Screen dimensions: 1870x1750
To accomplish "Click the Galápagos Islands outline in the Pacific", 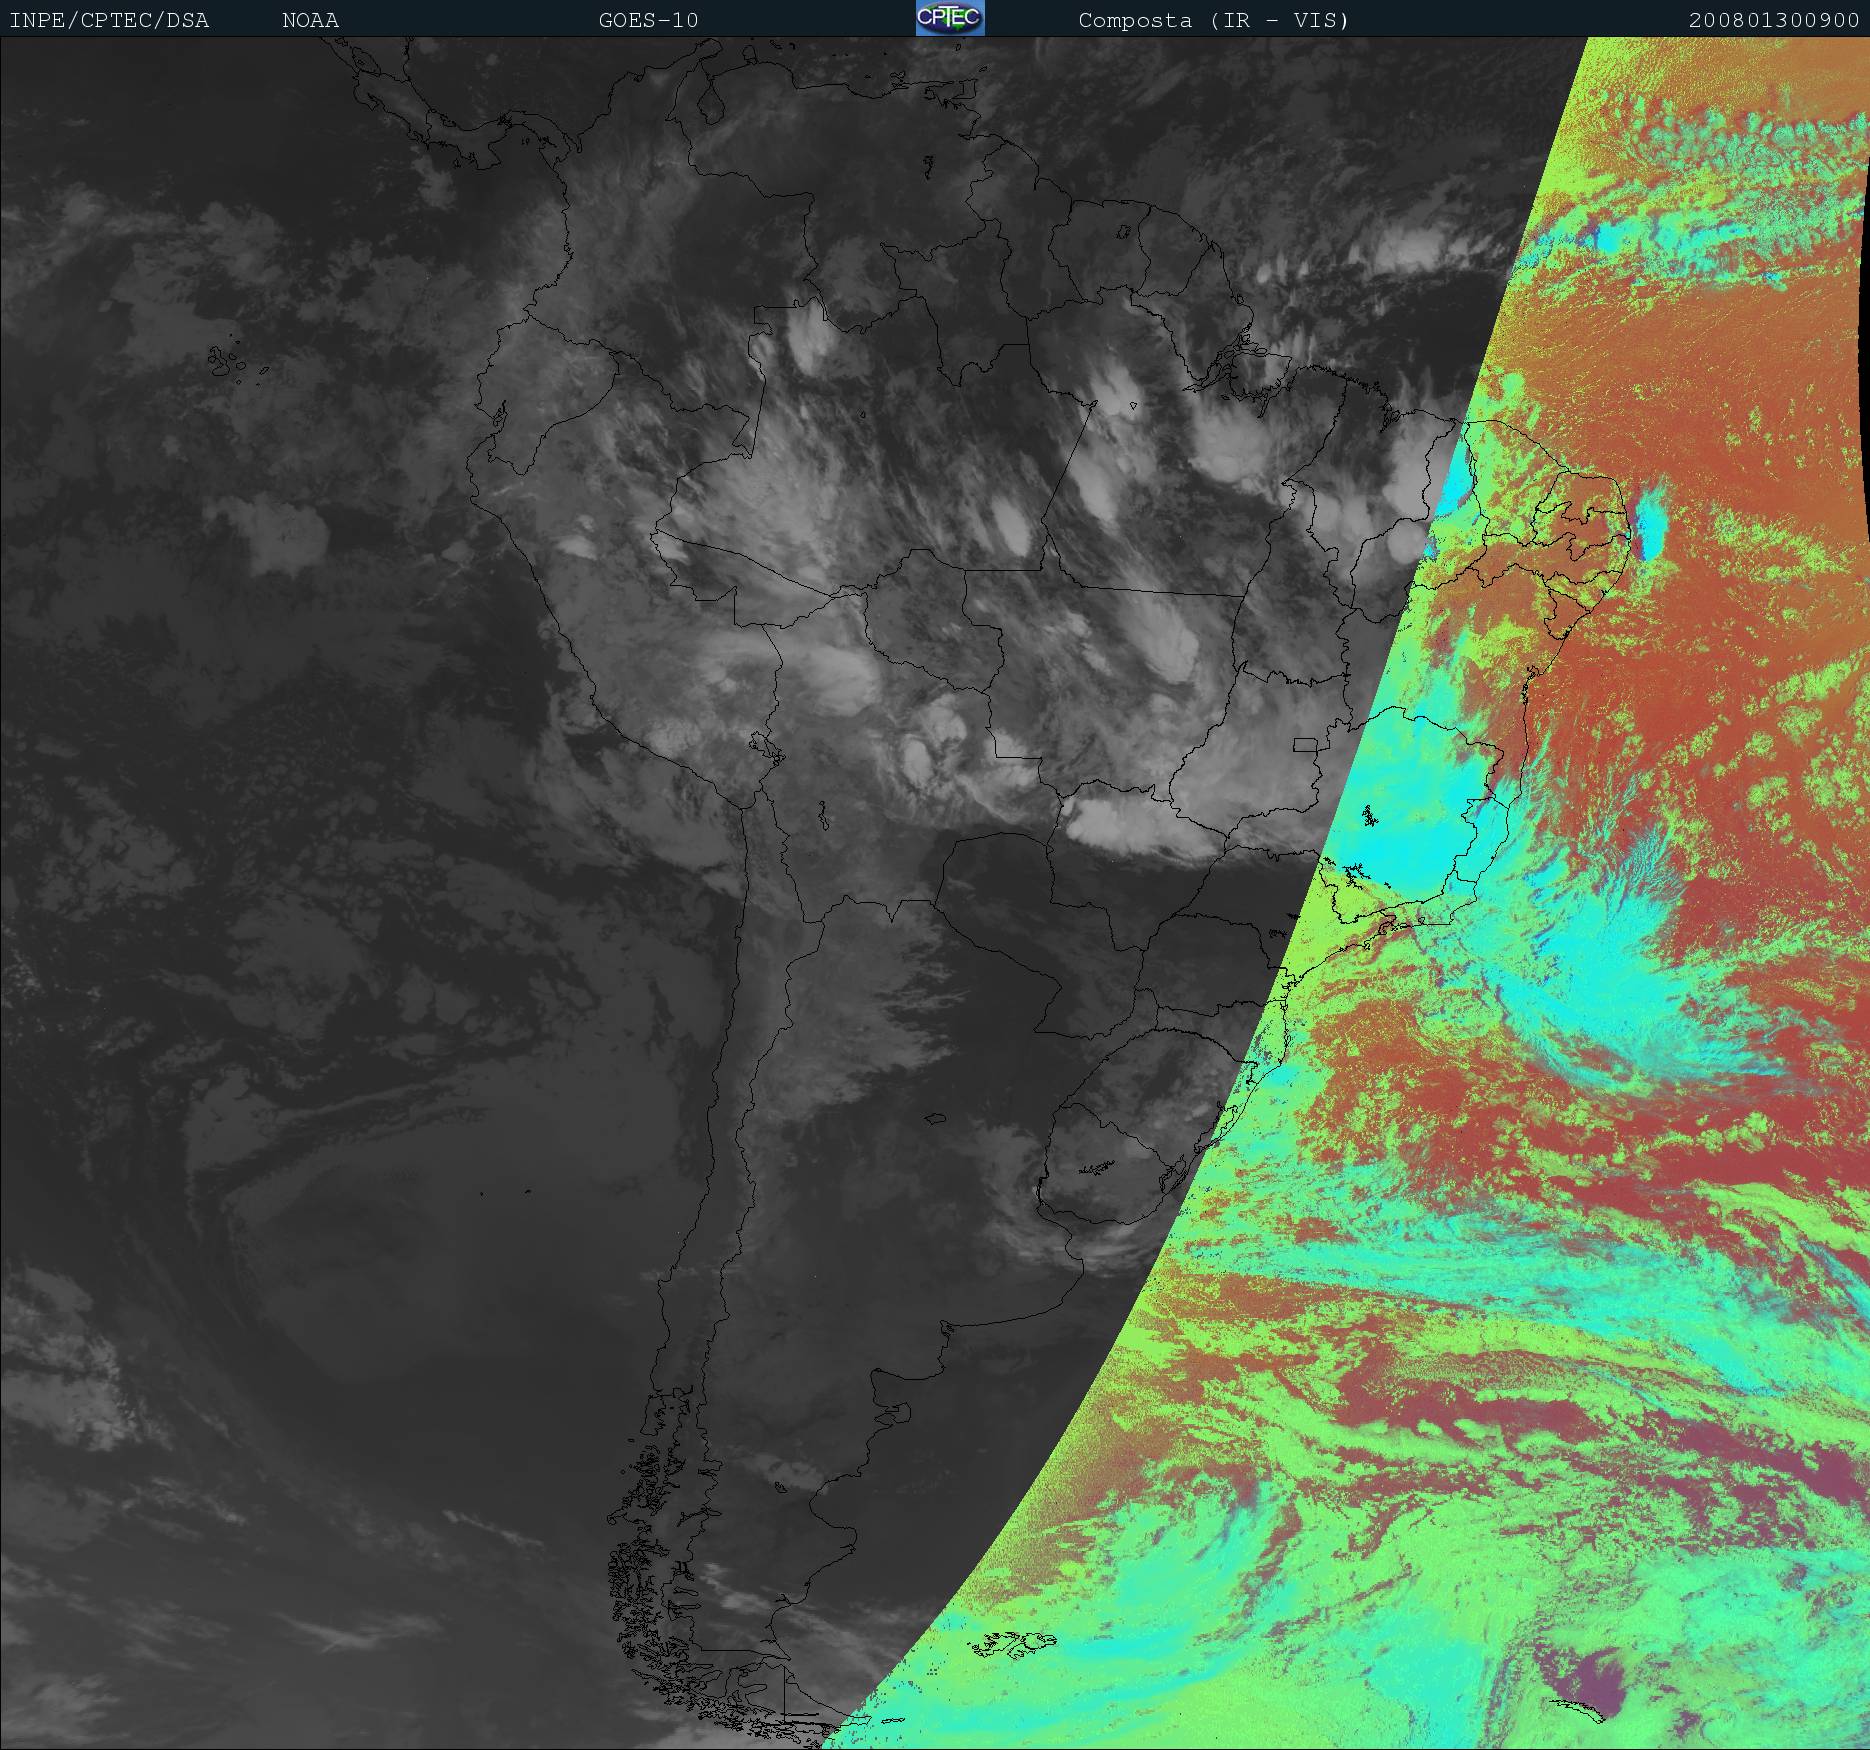I will tap(226, 362).
